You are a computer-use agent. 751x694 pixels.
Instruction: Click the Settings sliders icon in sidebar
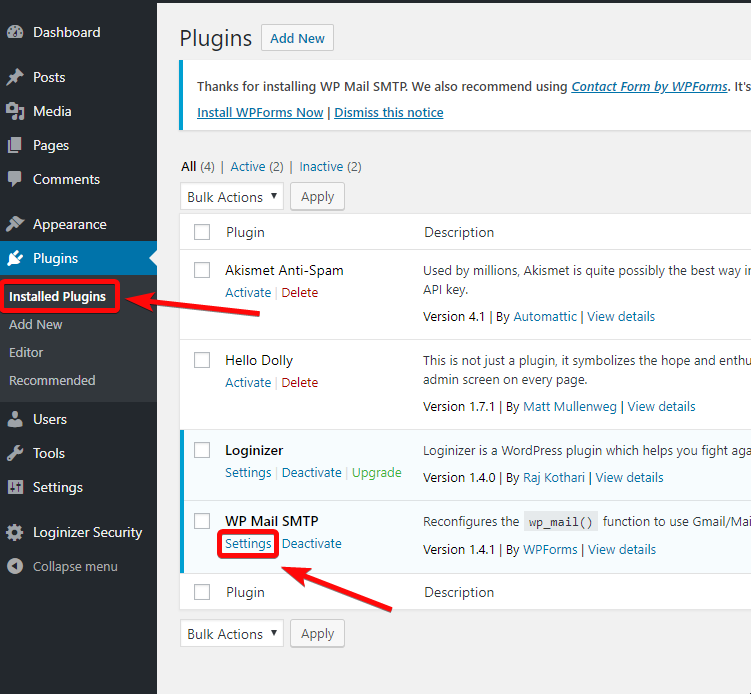coord(15,487)
